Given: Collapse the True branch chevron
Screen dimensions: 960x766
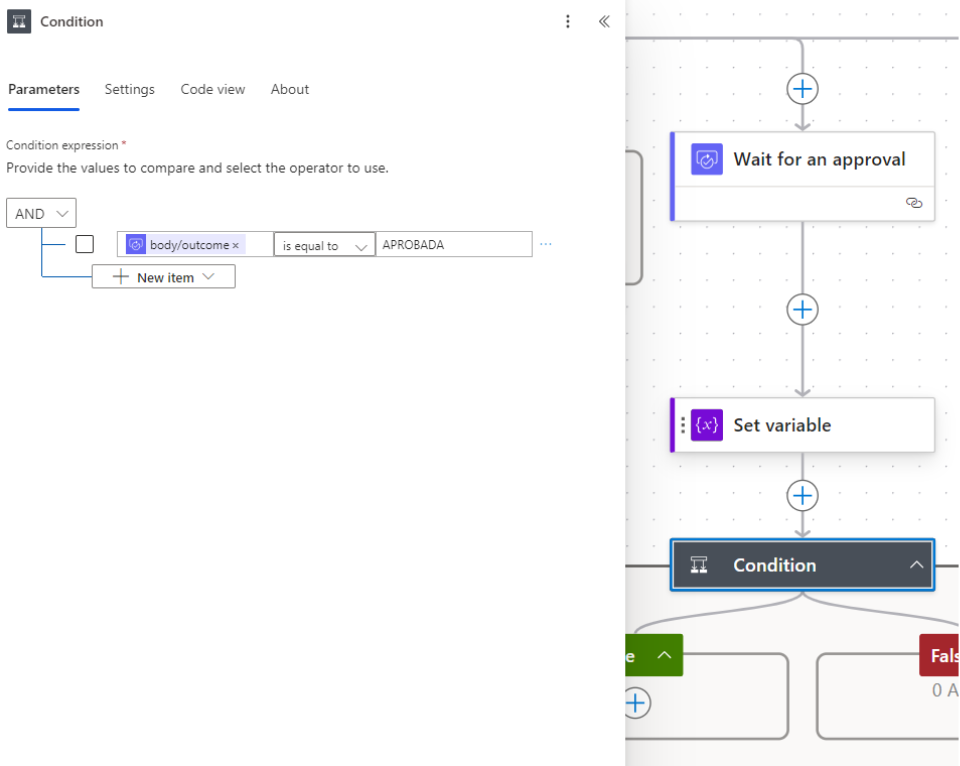Looking at the screenshot, I should click(664, 656).
